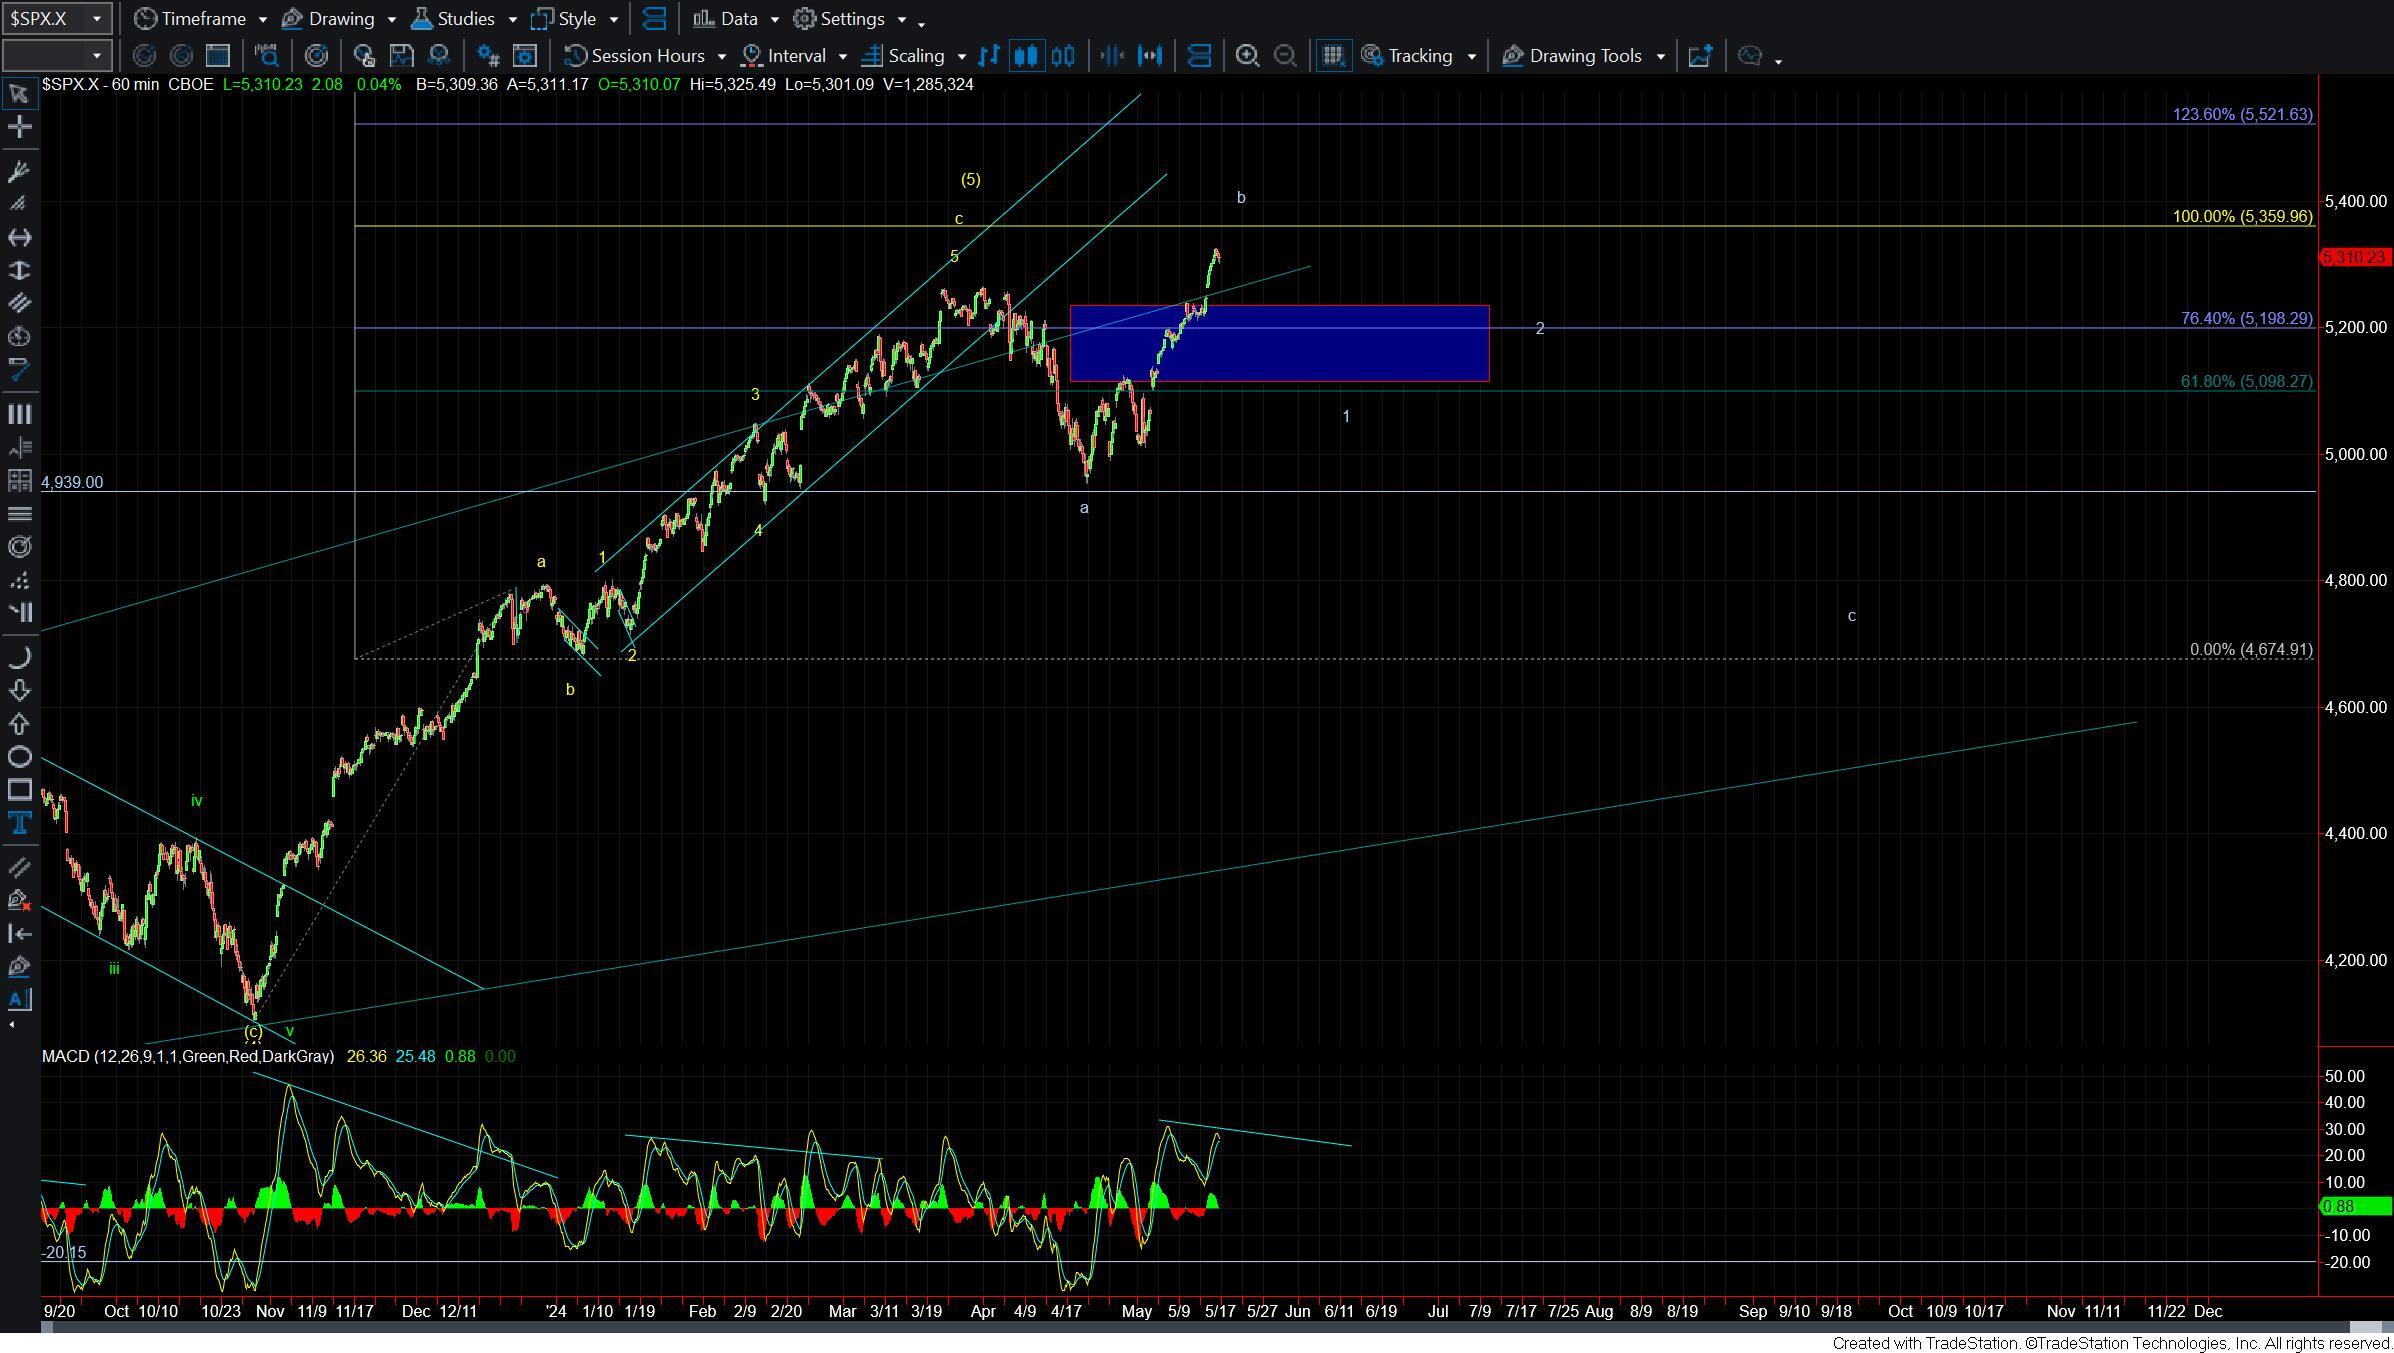The image size is (2394, 1353).
Task: Select the pointer arrow tool
Action: click(19, 94)
